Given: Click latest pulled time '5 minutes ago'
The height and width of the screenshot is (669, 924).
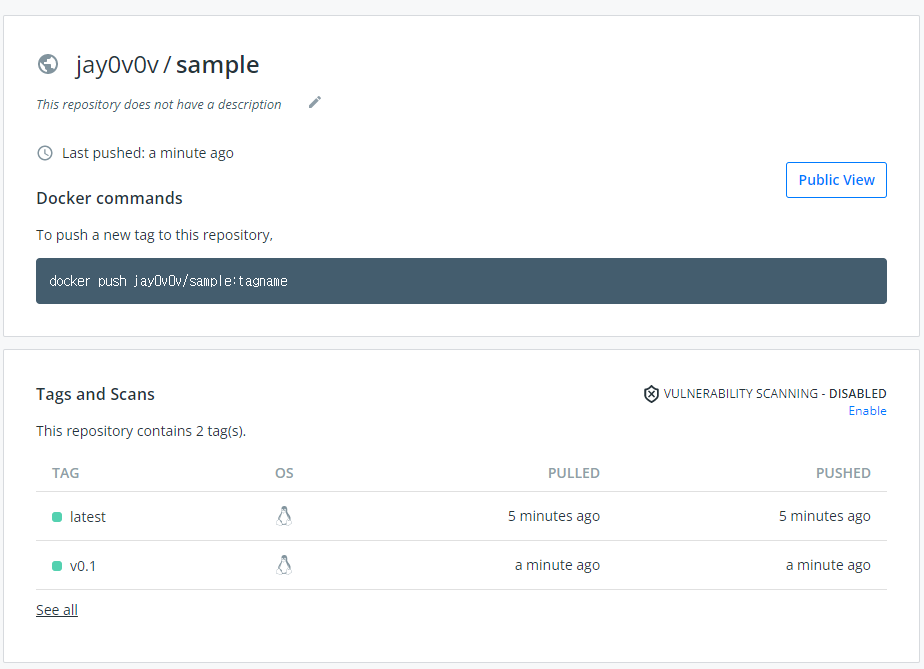Looking at the screenshot, I should click(554, 516).
